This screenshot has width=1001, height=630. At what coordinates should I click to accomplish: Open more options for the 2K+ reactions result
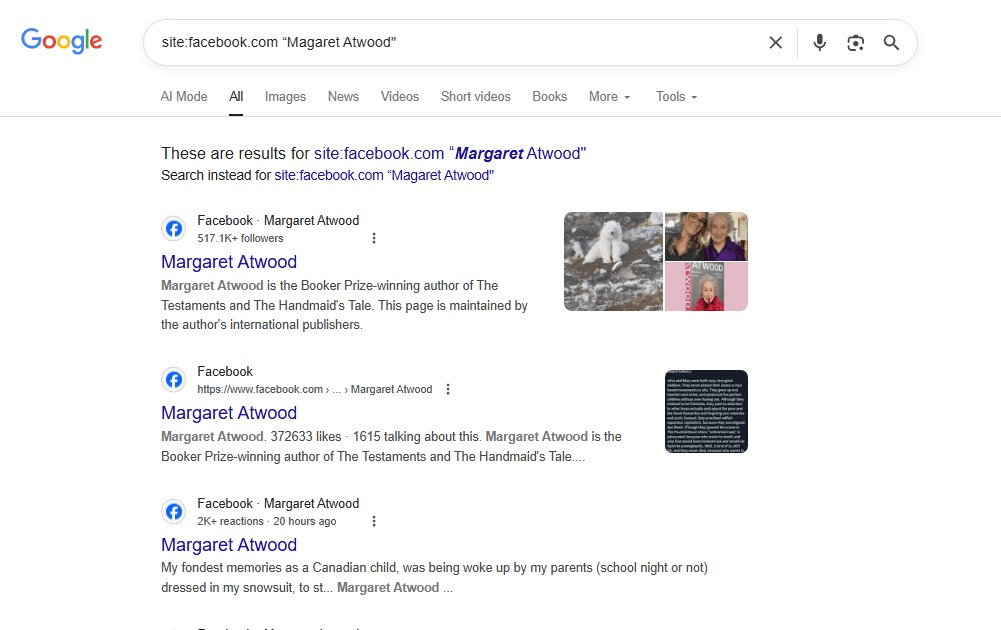pyautogui.click(x=374, y=521)
